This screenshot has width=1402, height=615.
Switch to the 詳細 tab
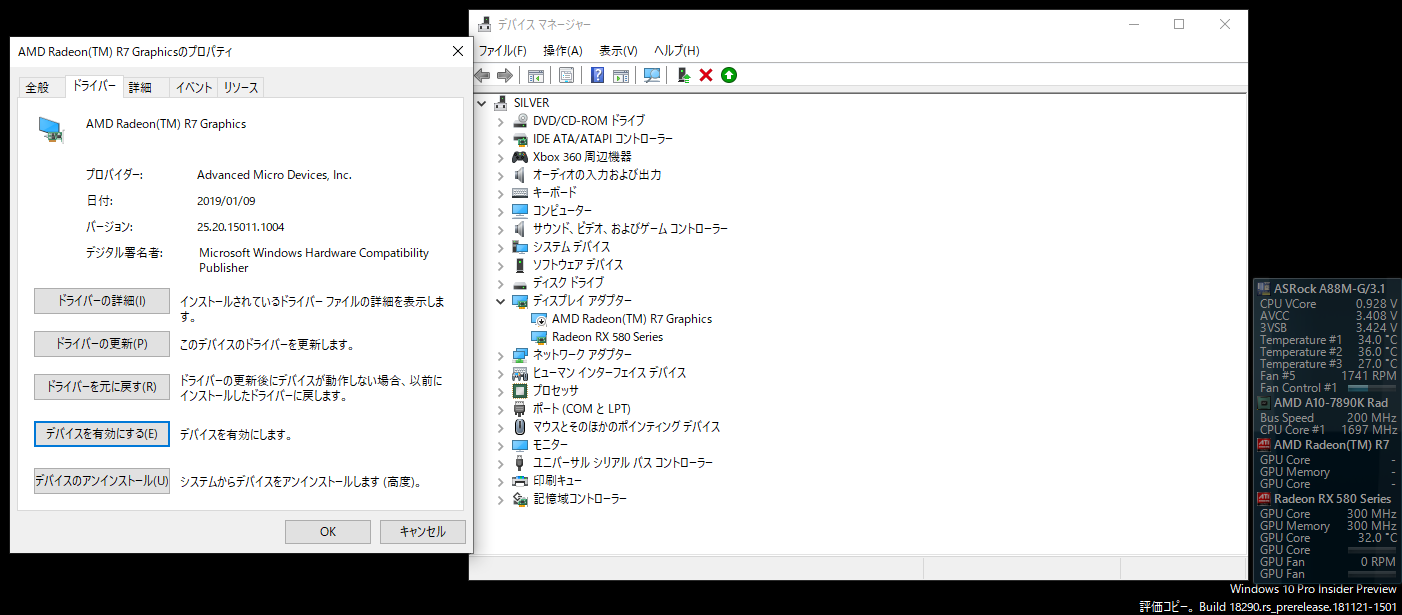(x=140, y=88)
